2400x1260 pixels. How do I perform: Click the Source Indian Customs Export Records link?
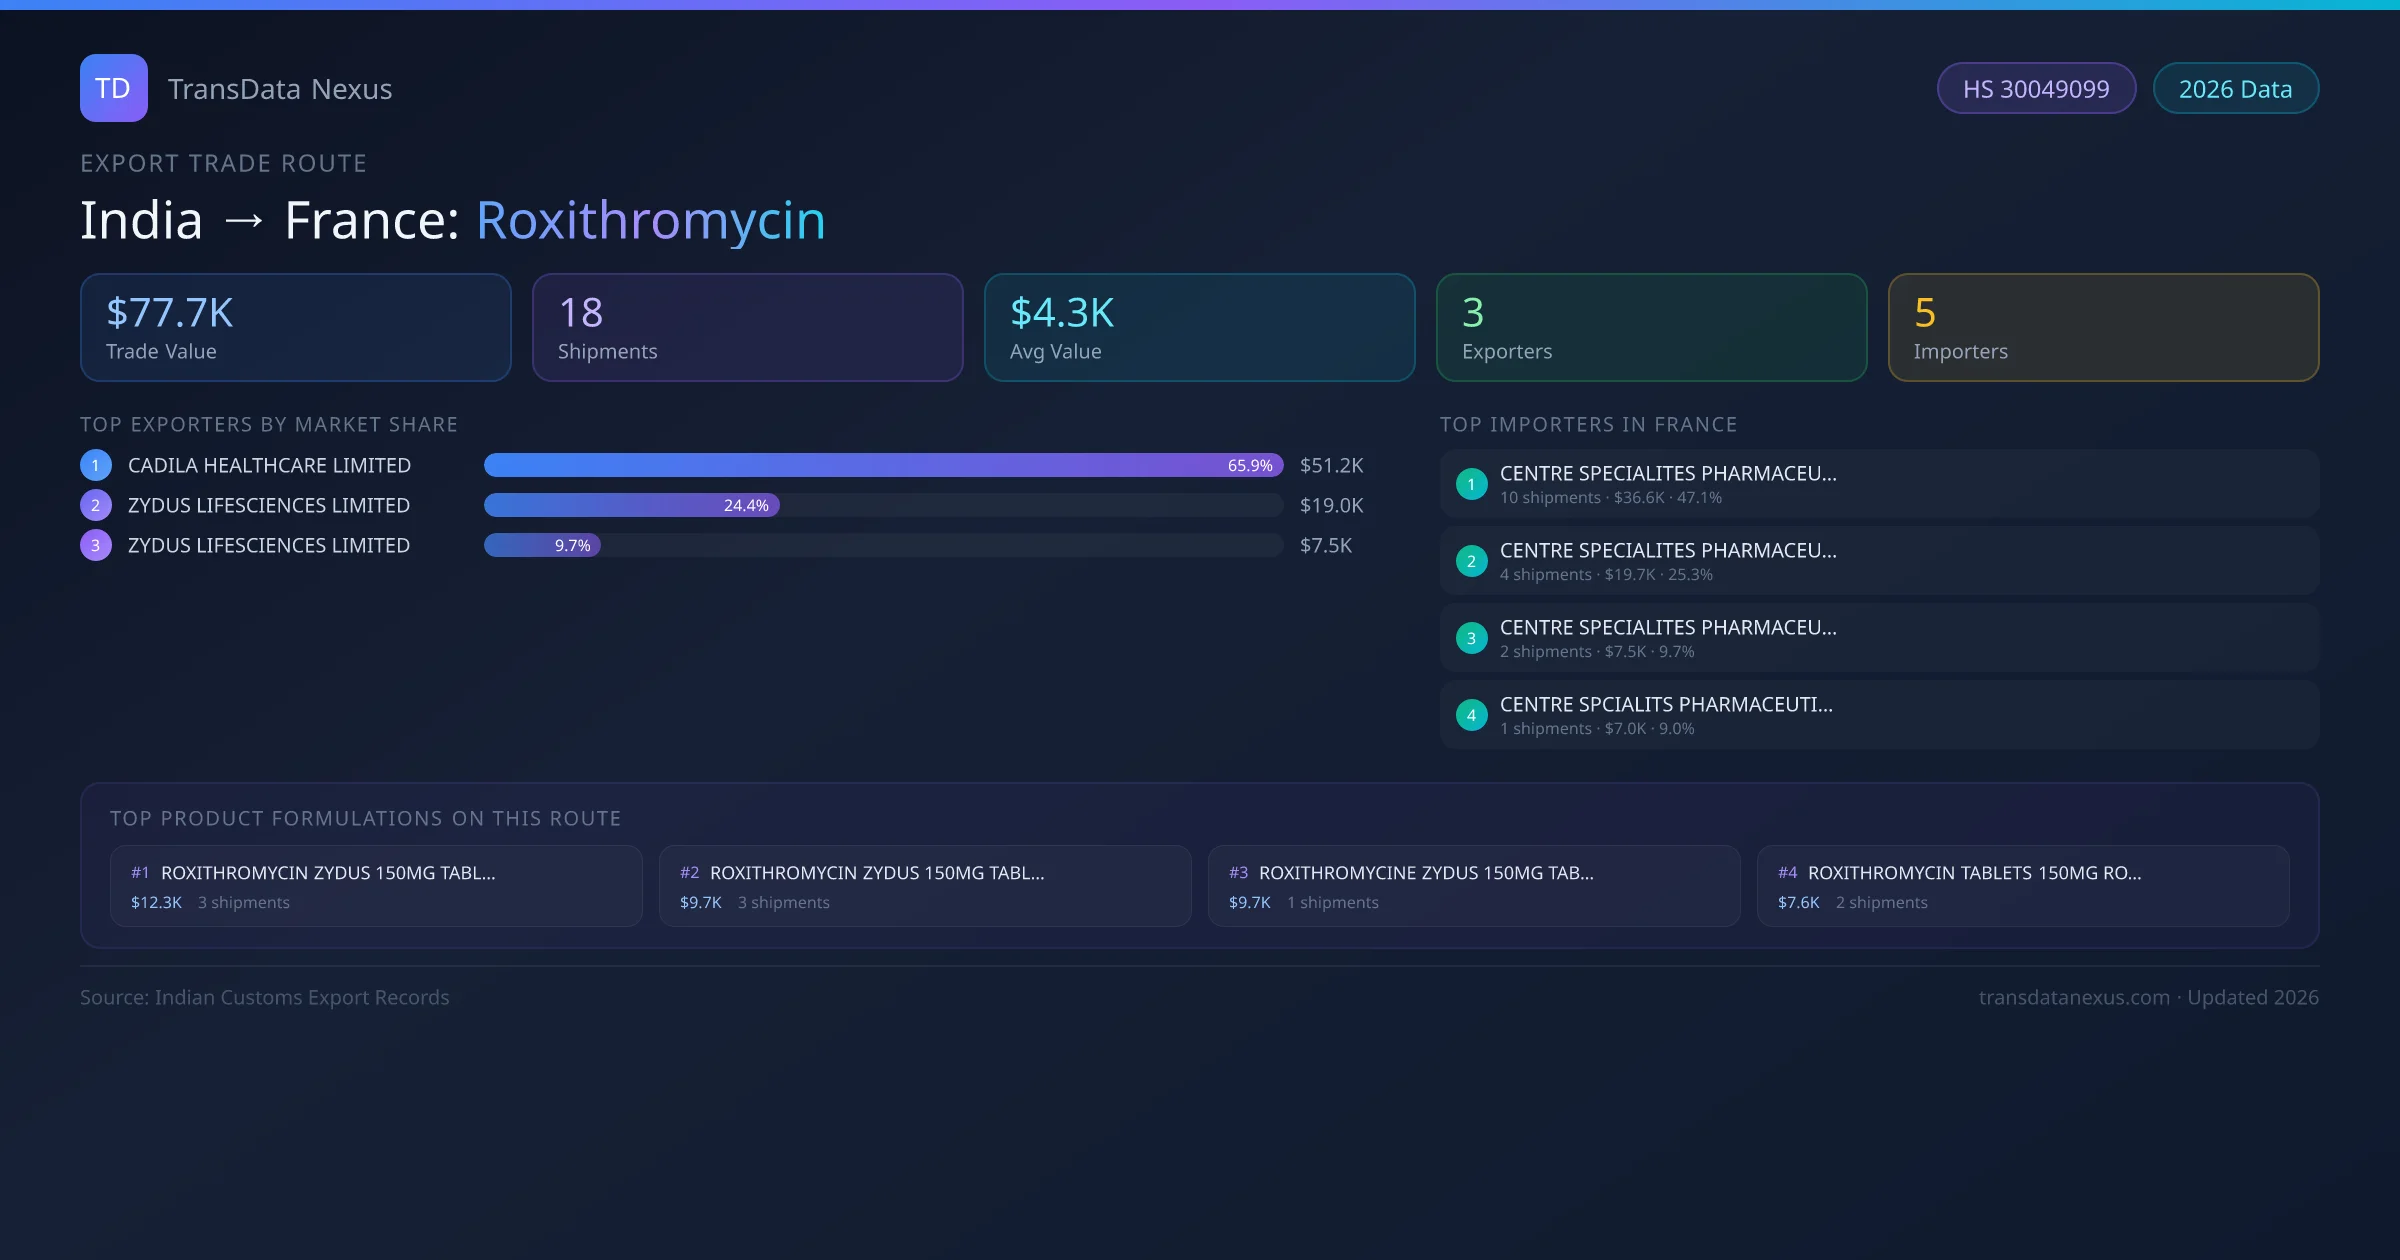tap(265, 997)
